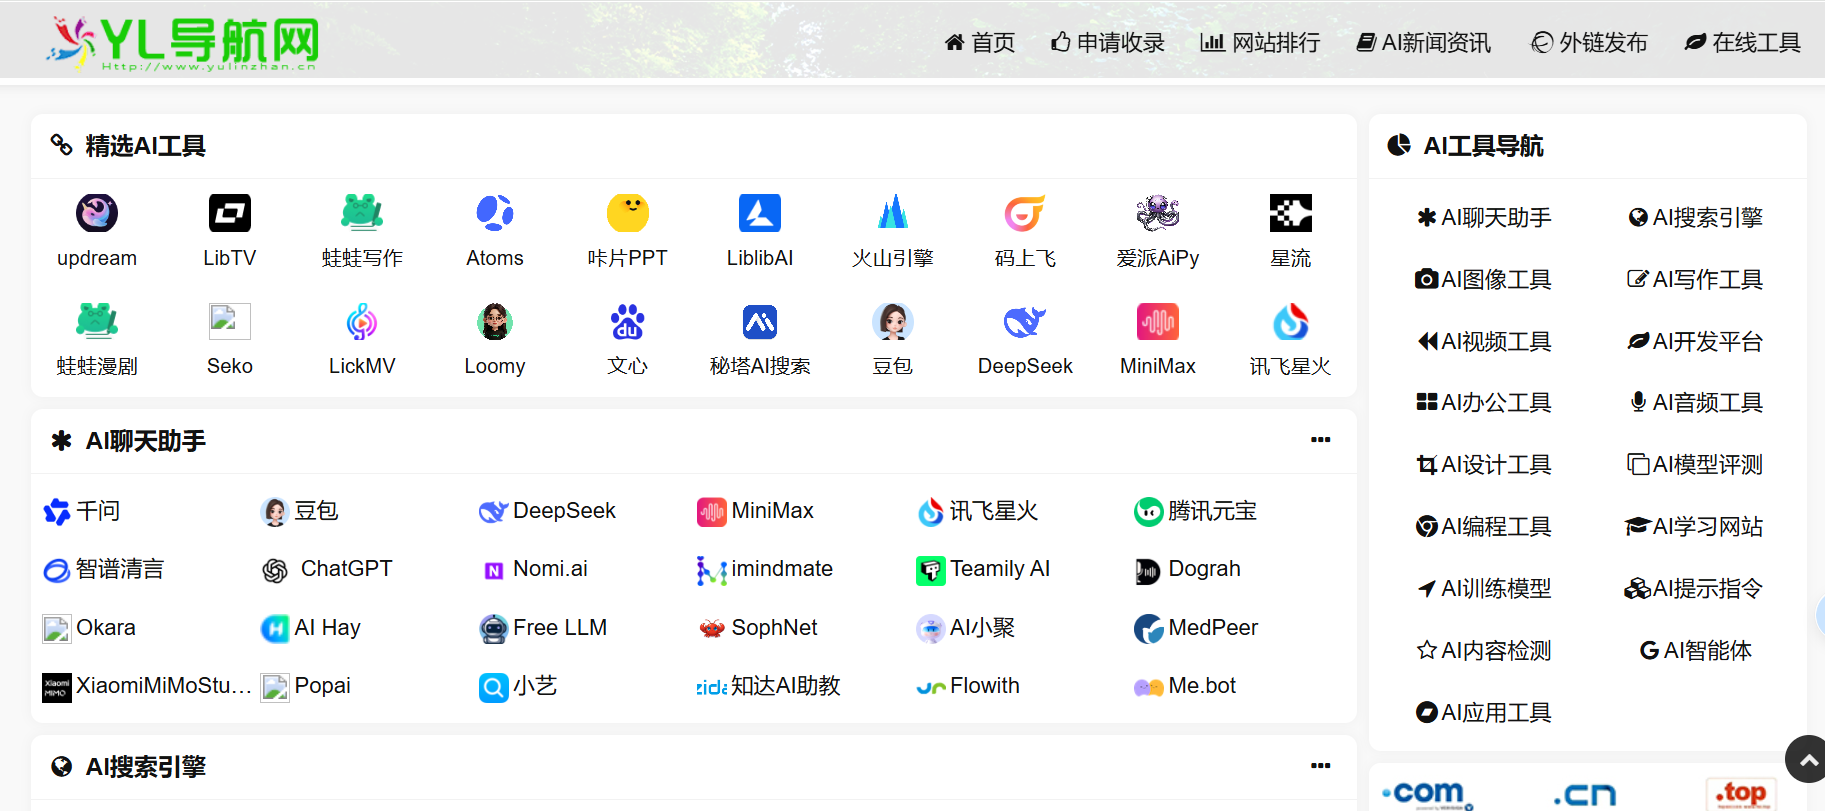Click the 火山引擎 icon
1825x811 pixels.
(893, 213)
